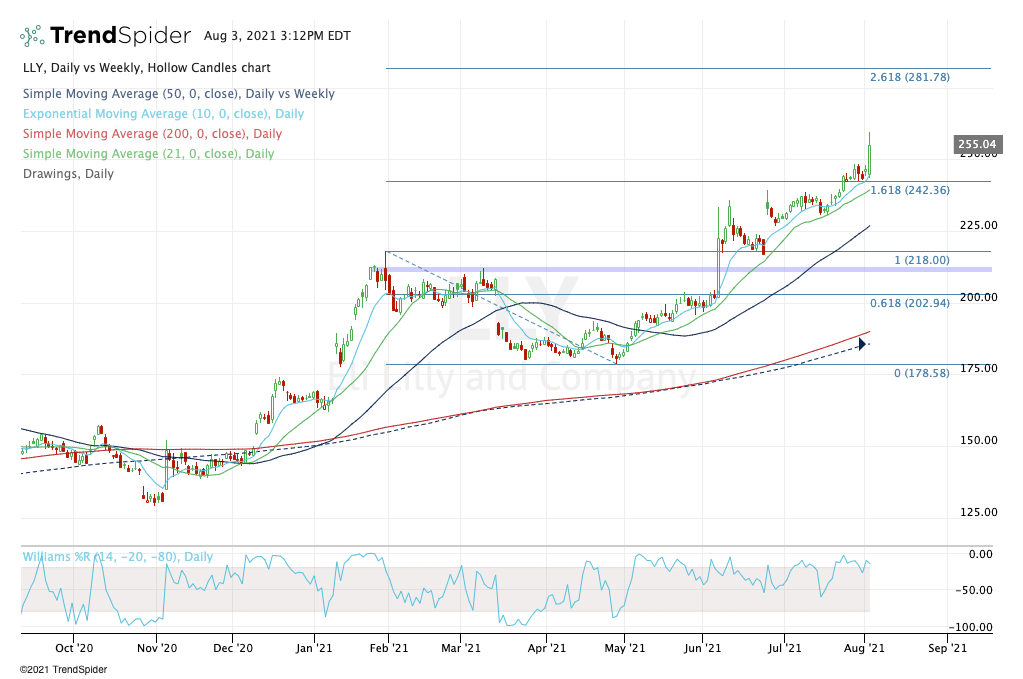Viewport: 1023px width, 679px height.
Task: Open the Drawings, Daily legend entry
Action: pos(67,174)
